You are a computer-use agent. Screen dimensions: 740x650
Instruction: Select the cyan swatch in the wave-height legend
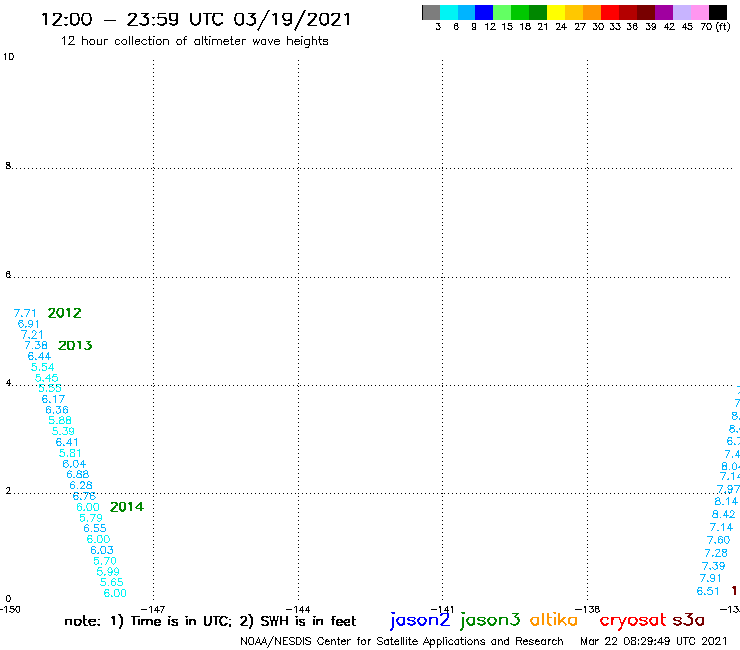449,12
